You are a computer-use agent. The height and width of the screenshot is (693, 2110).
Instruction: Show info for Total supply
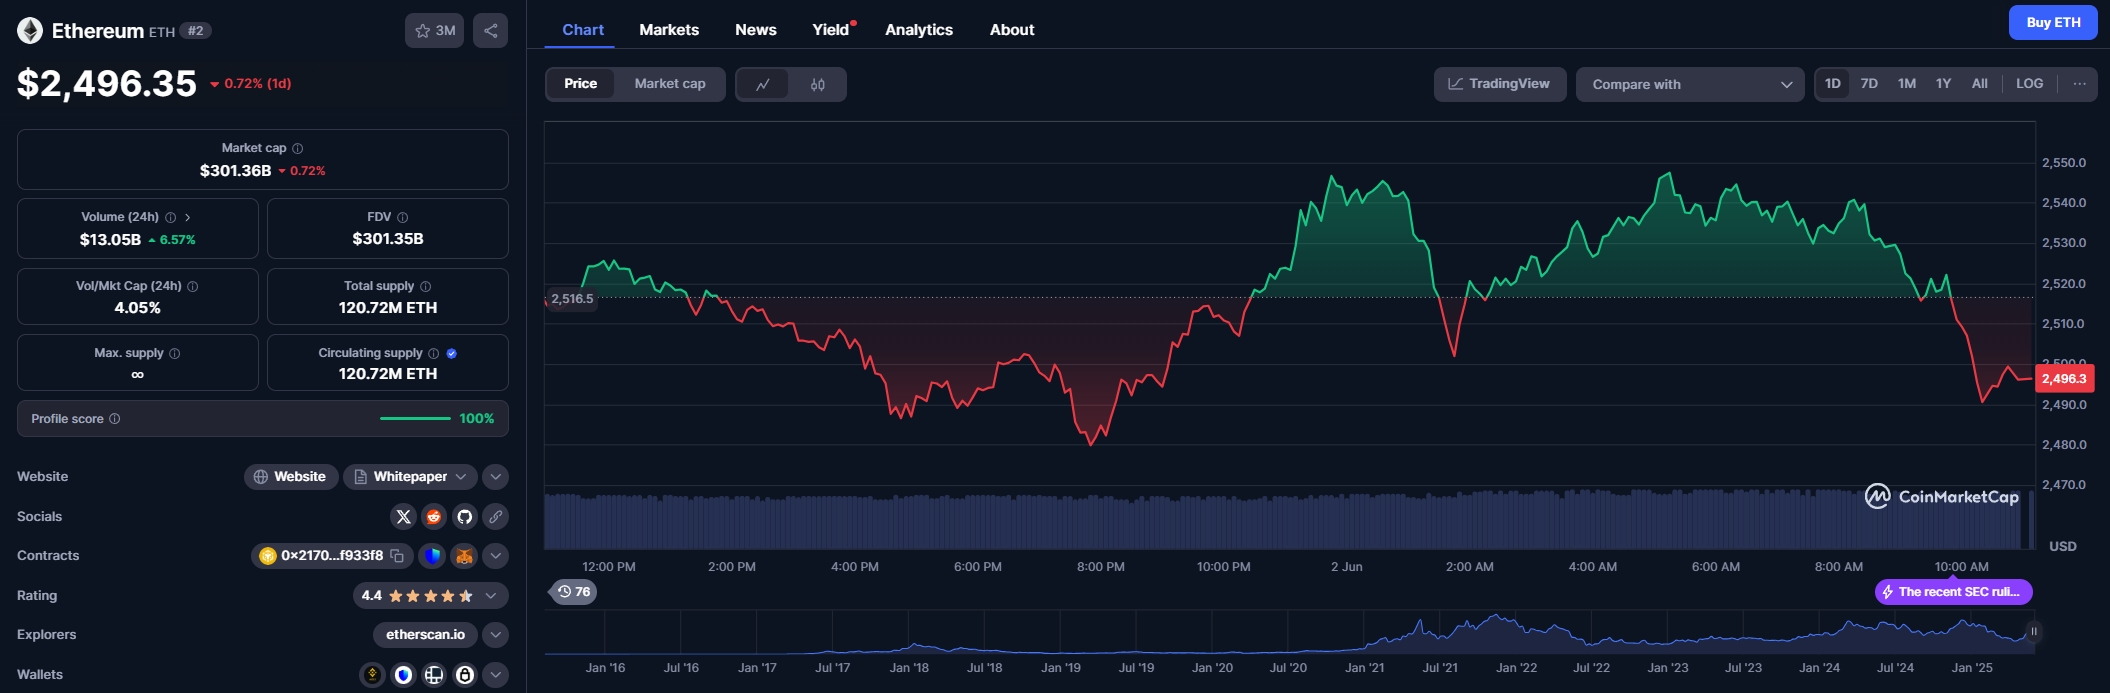tap(425, 286)
